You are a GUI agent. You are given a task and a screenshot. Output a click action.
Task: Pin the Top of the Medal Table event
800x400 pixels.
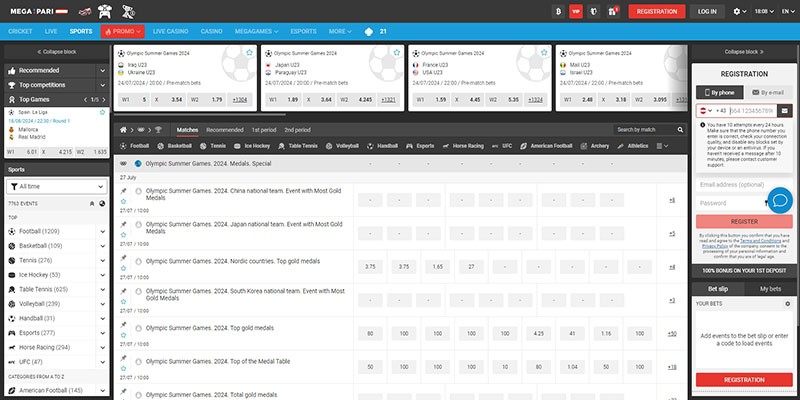pyautogui.click(x=123, y=358)
